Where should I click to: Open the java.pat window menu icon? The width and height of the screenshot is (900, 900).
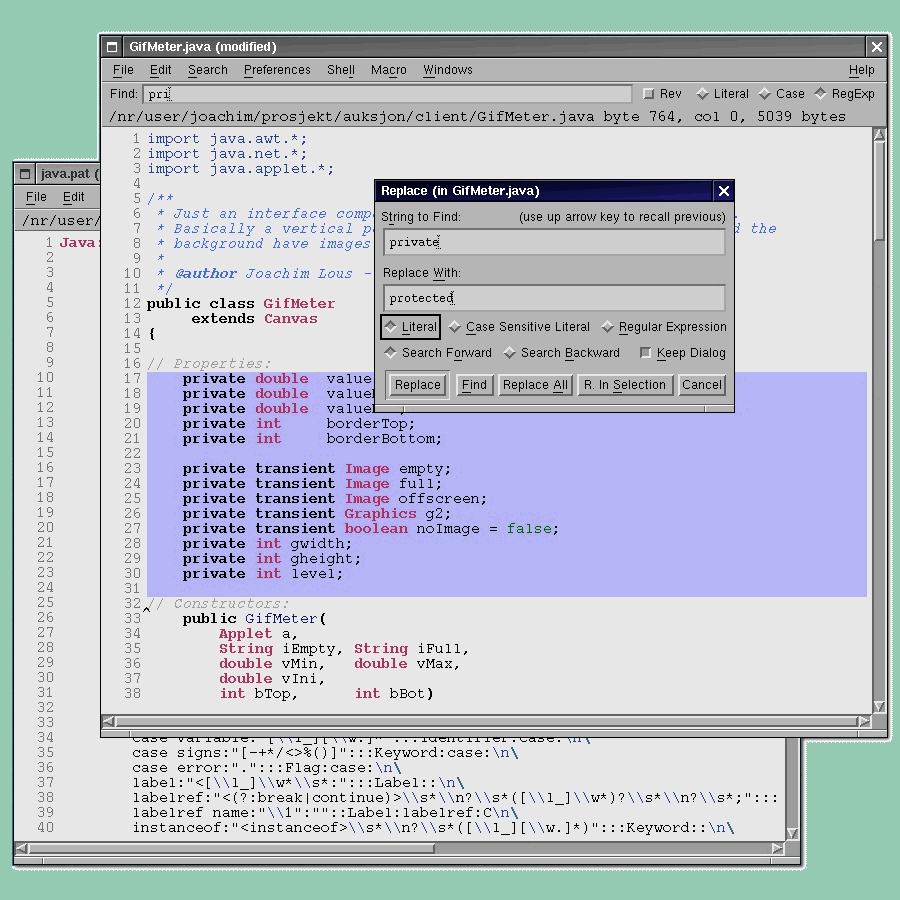coord(24,174)
